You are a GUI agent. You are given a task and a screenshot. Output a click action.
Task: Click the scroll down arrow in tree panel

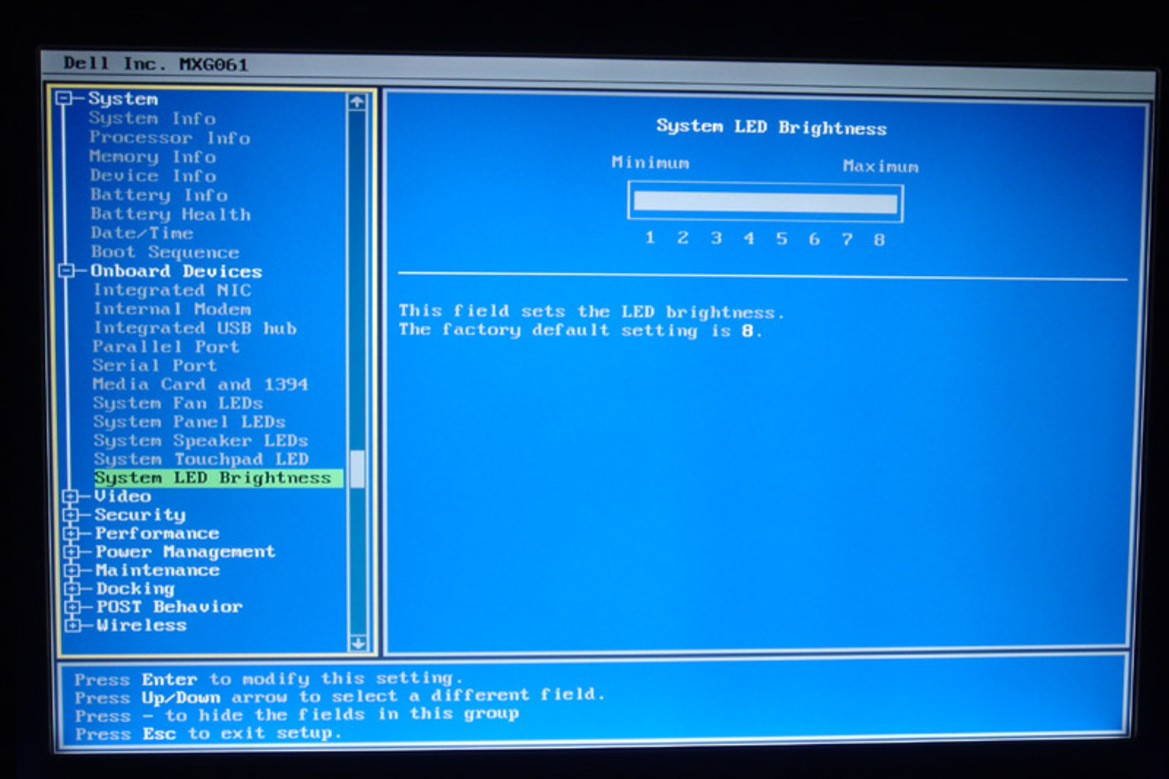tap(358, 643)
